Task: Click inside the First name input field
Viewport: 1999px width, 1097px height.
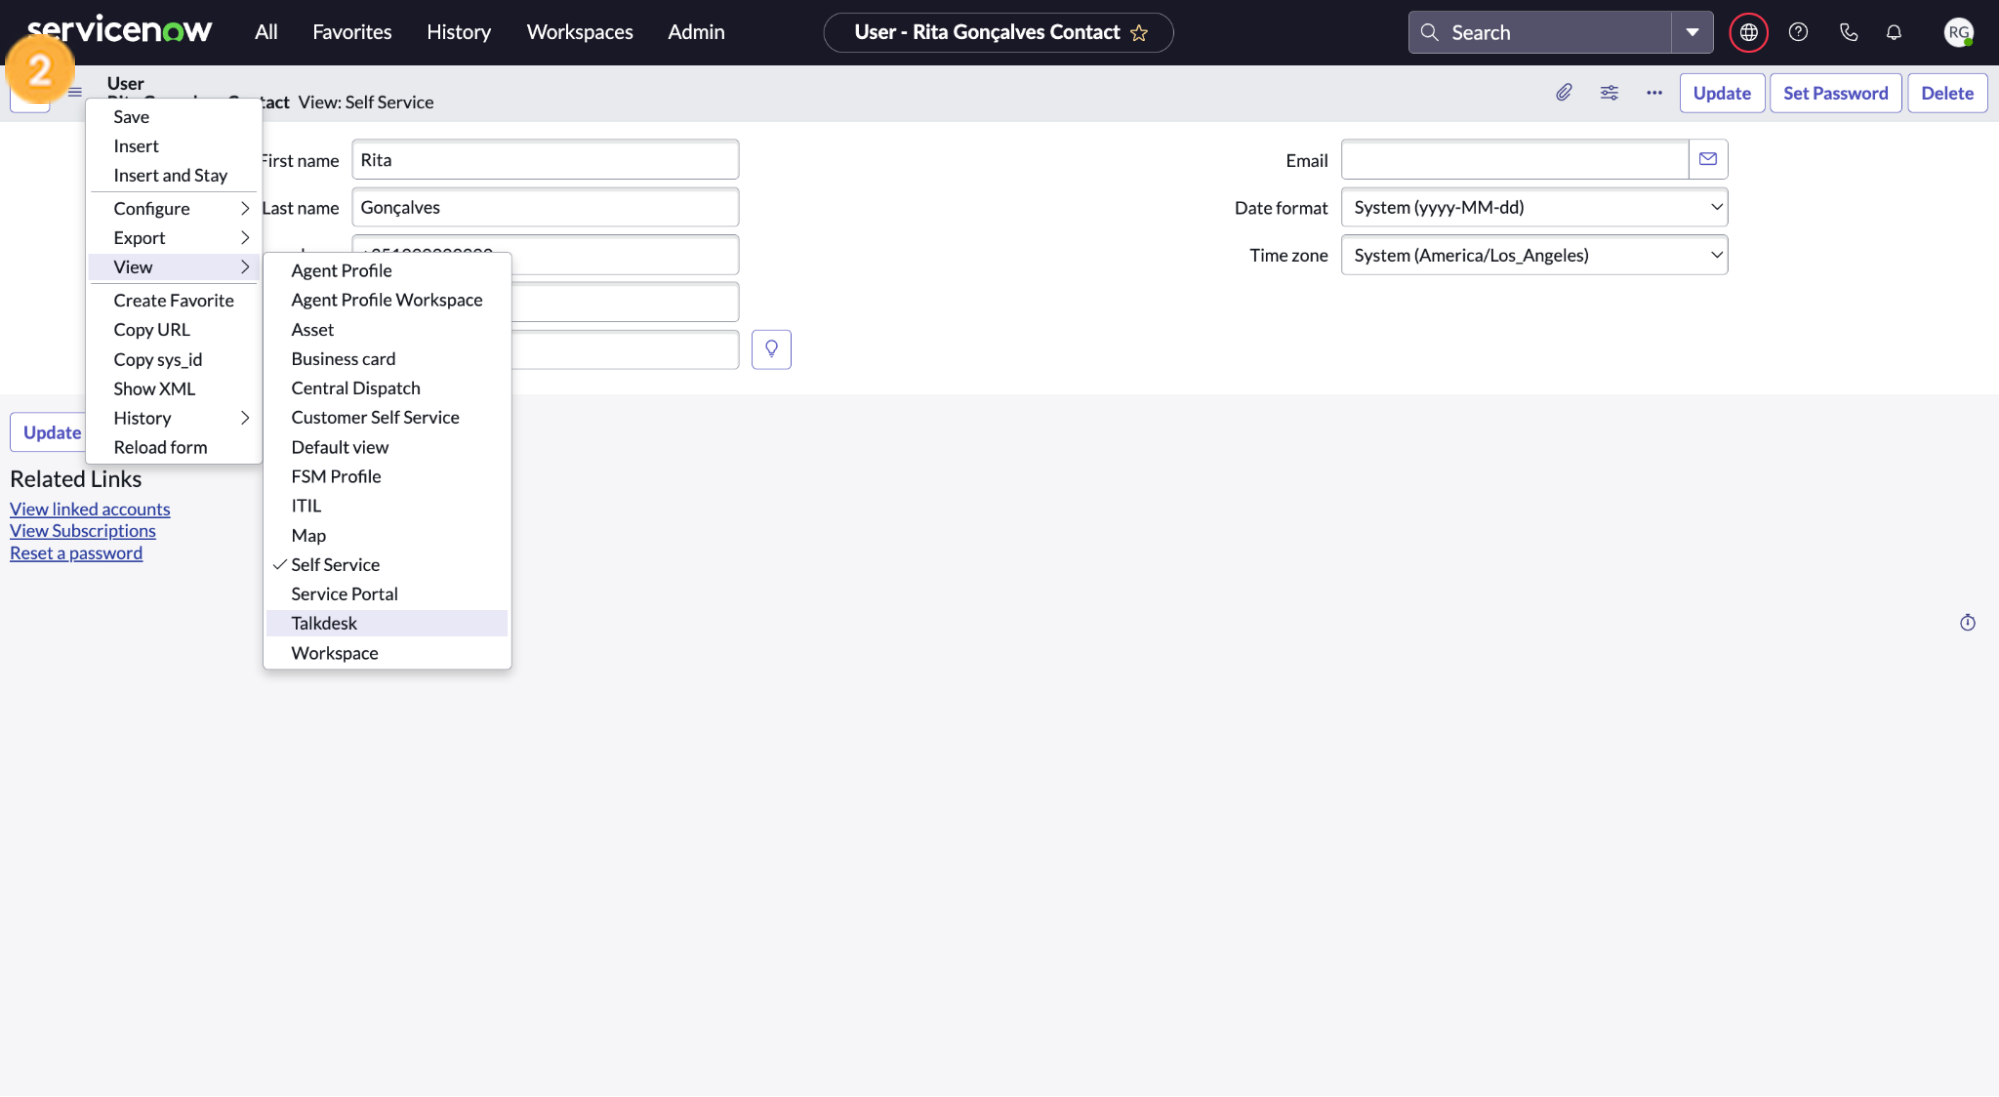Action: pos(545,159)
